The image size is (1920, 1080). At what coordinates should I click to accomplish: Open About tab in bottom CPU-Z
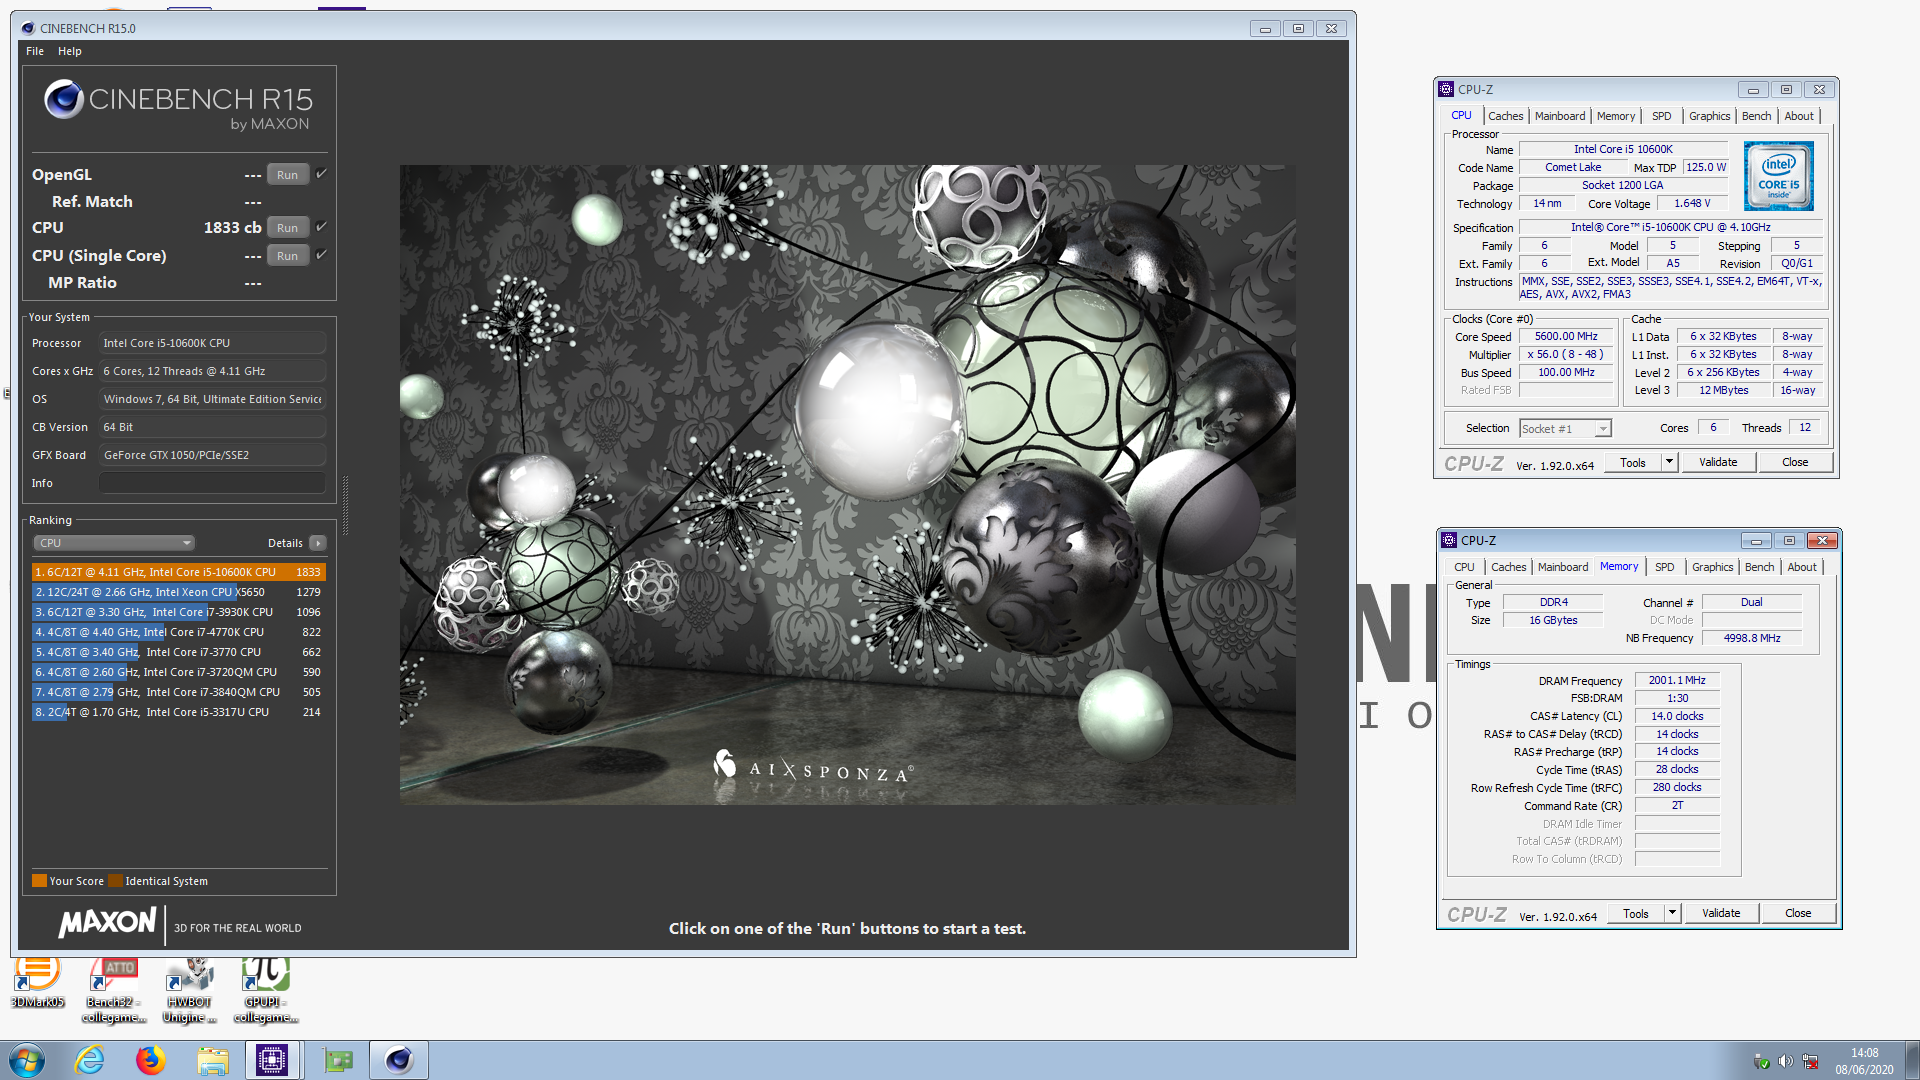1802,567
